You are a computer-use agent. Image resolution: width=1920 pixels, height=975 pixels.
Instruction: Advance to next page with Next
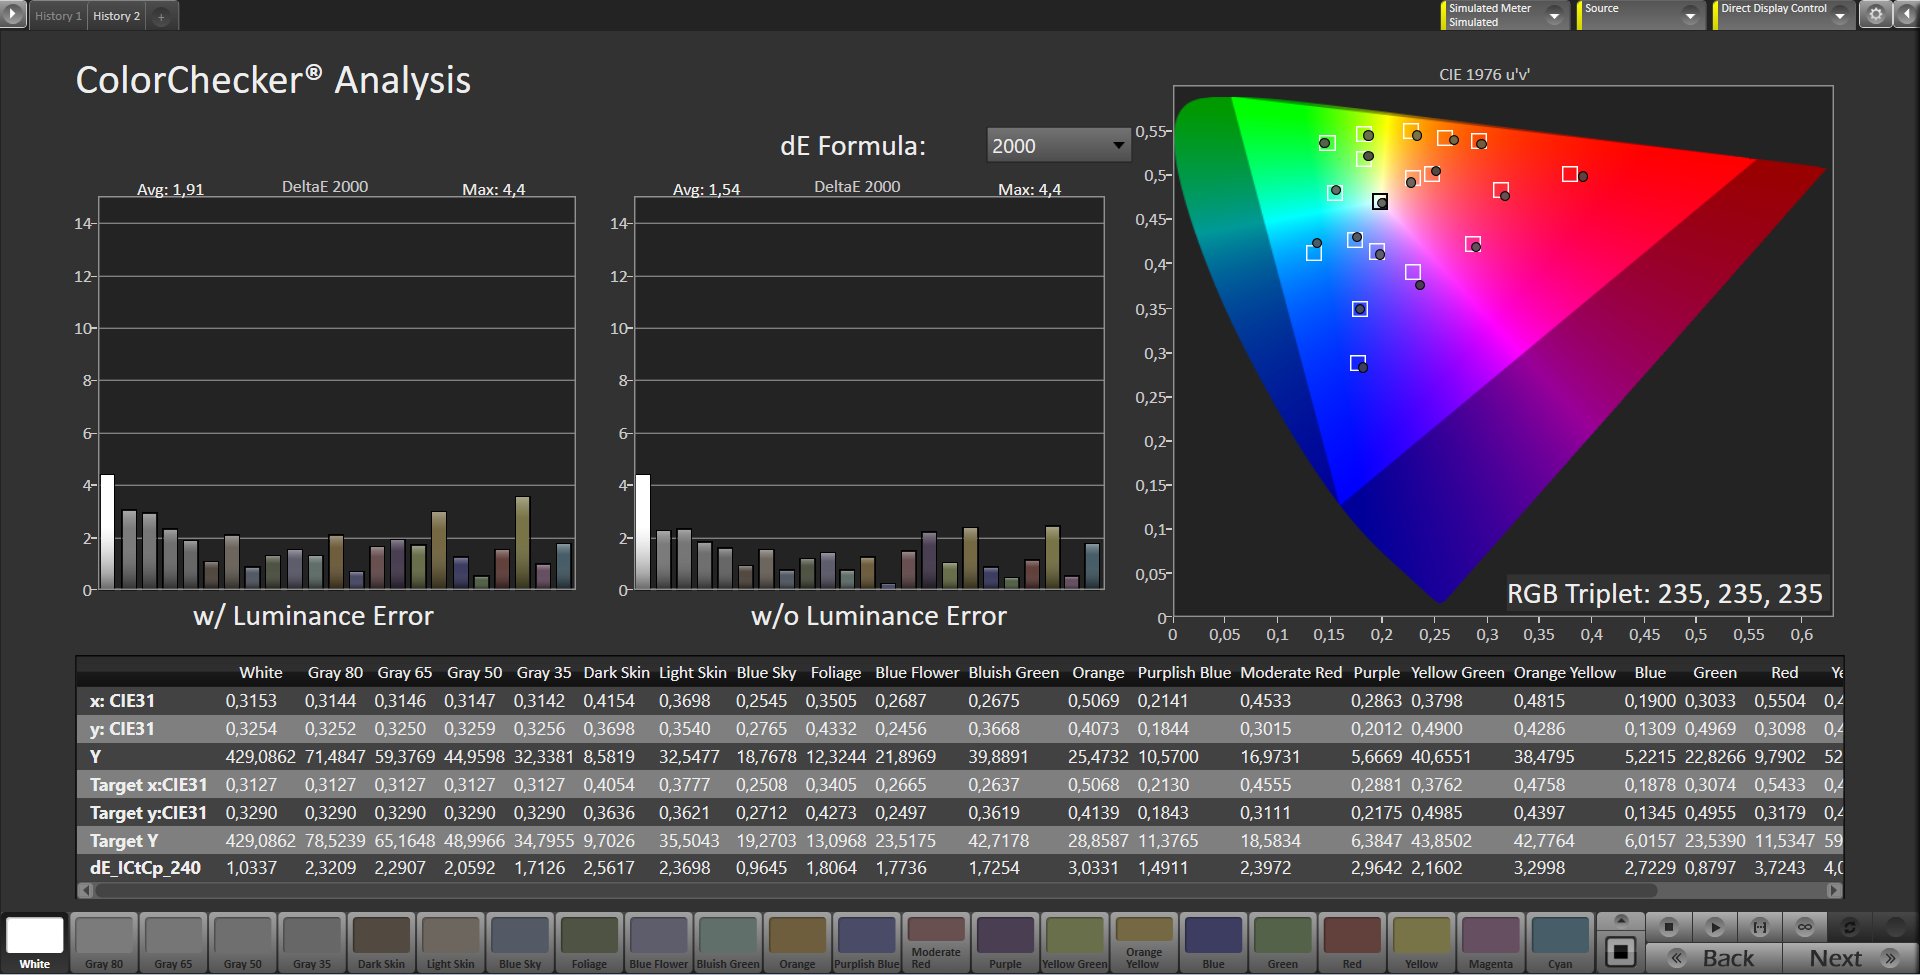click(1849, 957)
